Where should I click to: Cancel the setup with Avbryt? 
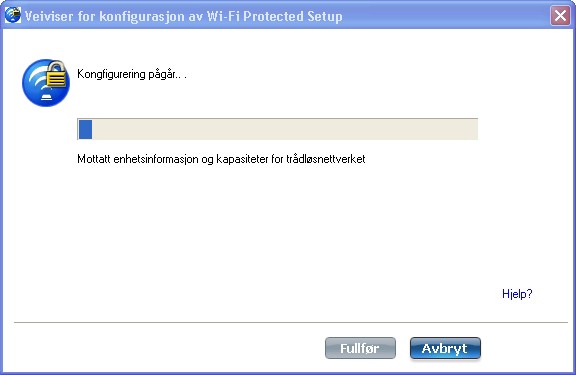pyautogui.click(x=445, y=348)
